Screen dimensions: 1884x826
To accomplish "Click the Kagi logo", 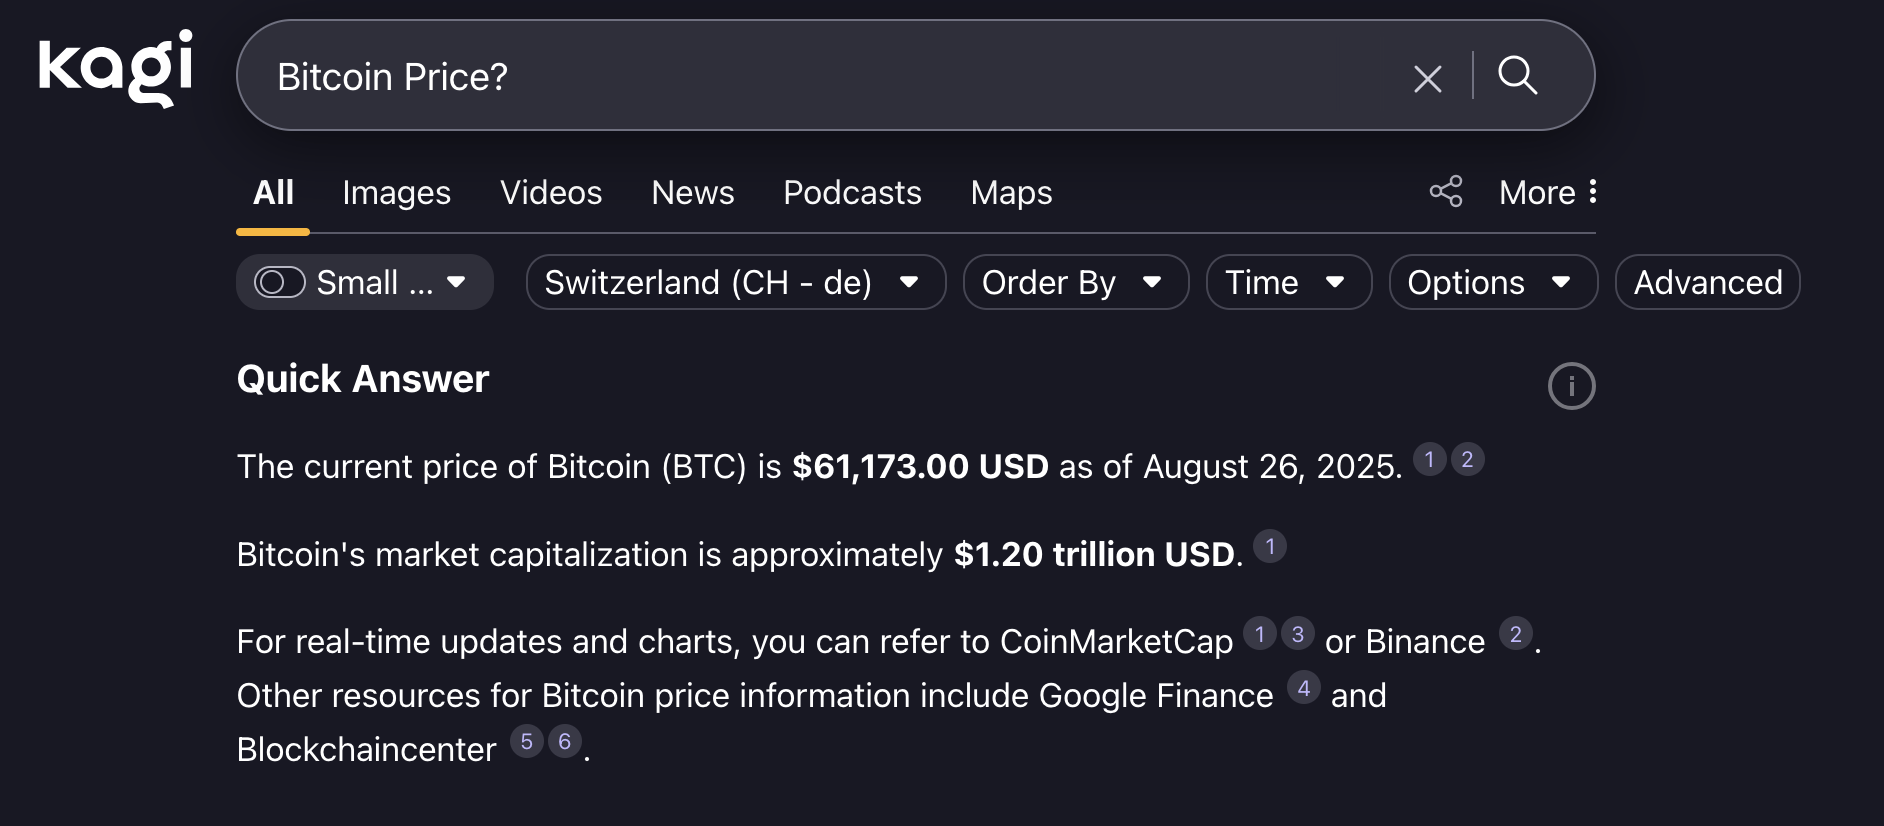I will [115, 68].
